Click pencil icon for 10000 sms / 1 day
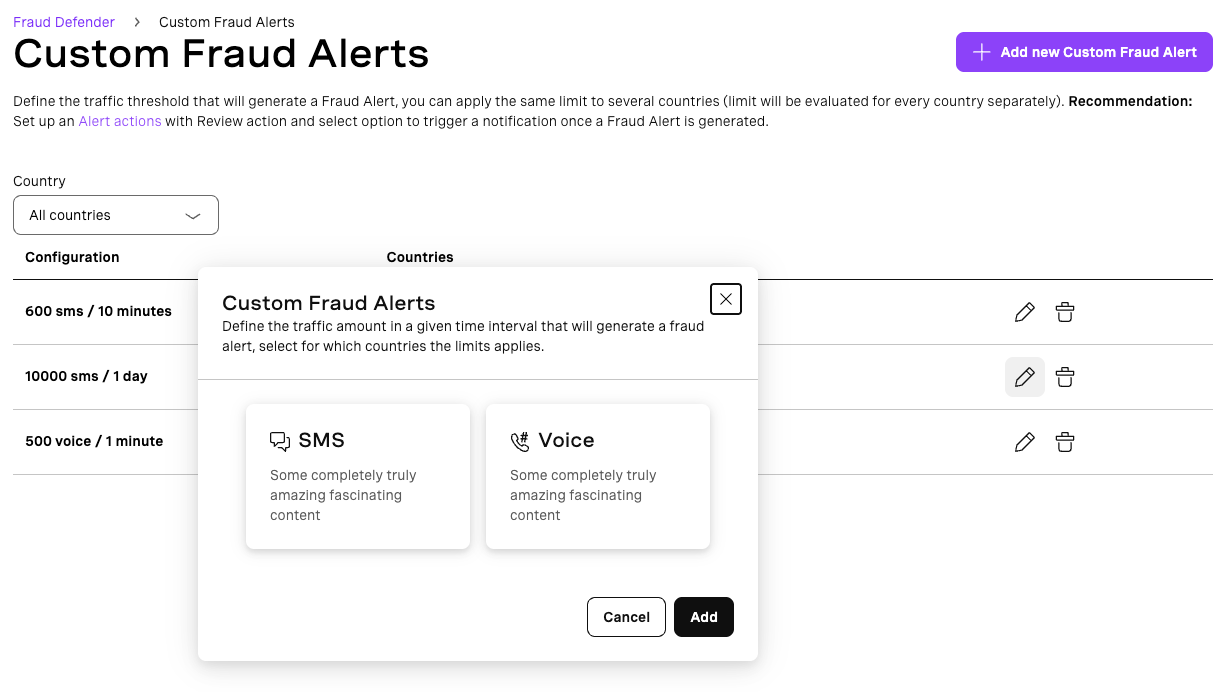This screenshot has width=1228, height=692. click(x=1024, y=377)
